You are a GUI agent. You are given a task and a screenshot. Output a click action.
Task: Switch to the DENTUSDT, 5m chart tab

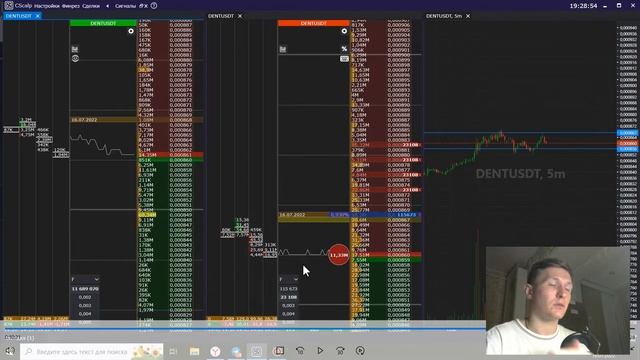click(444, 16)
